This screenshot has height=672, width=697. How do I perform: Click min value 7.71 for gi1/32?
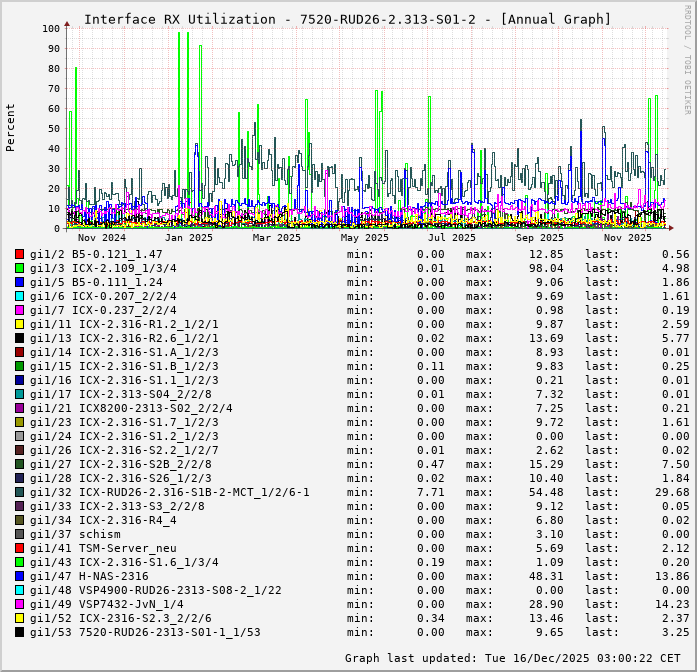pos(431,492)
